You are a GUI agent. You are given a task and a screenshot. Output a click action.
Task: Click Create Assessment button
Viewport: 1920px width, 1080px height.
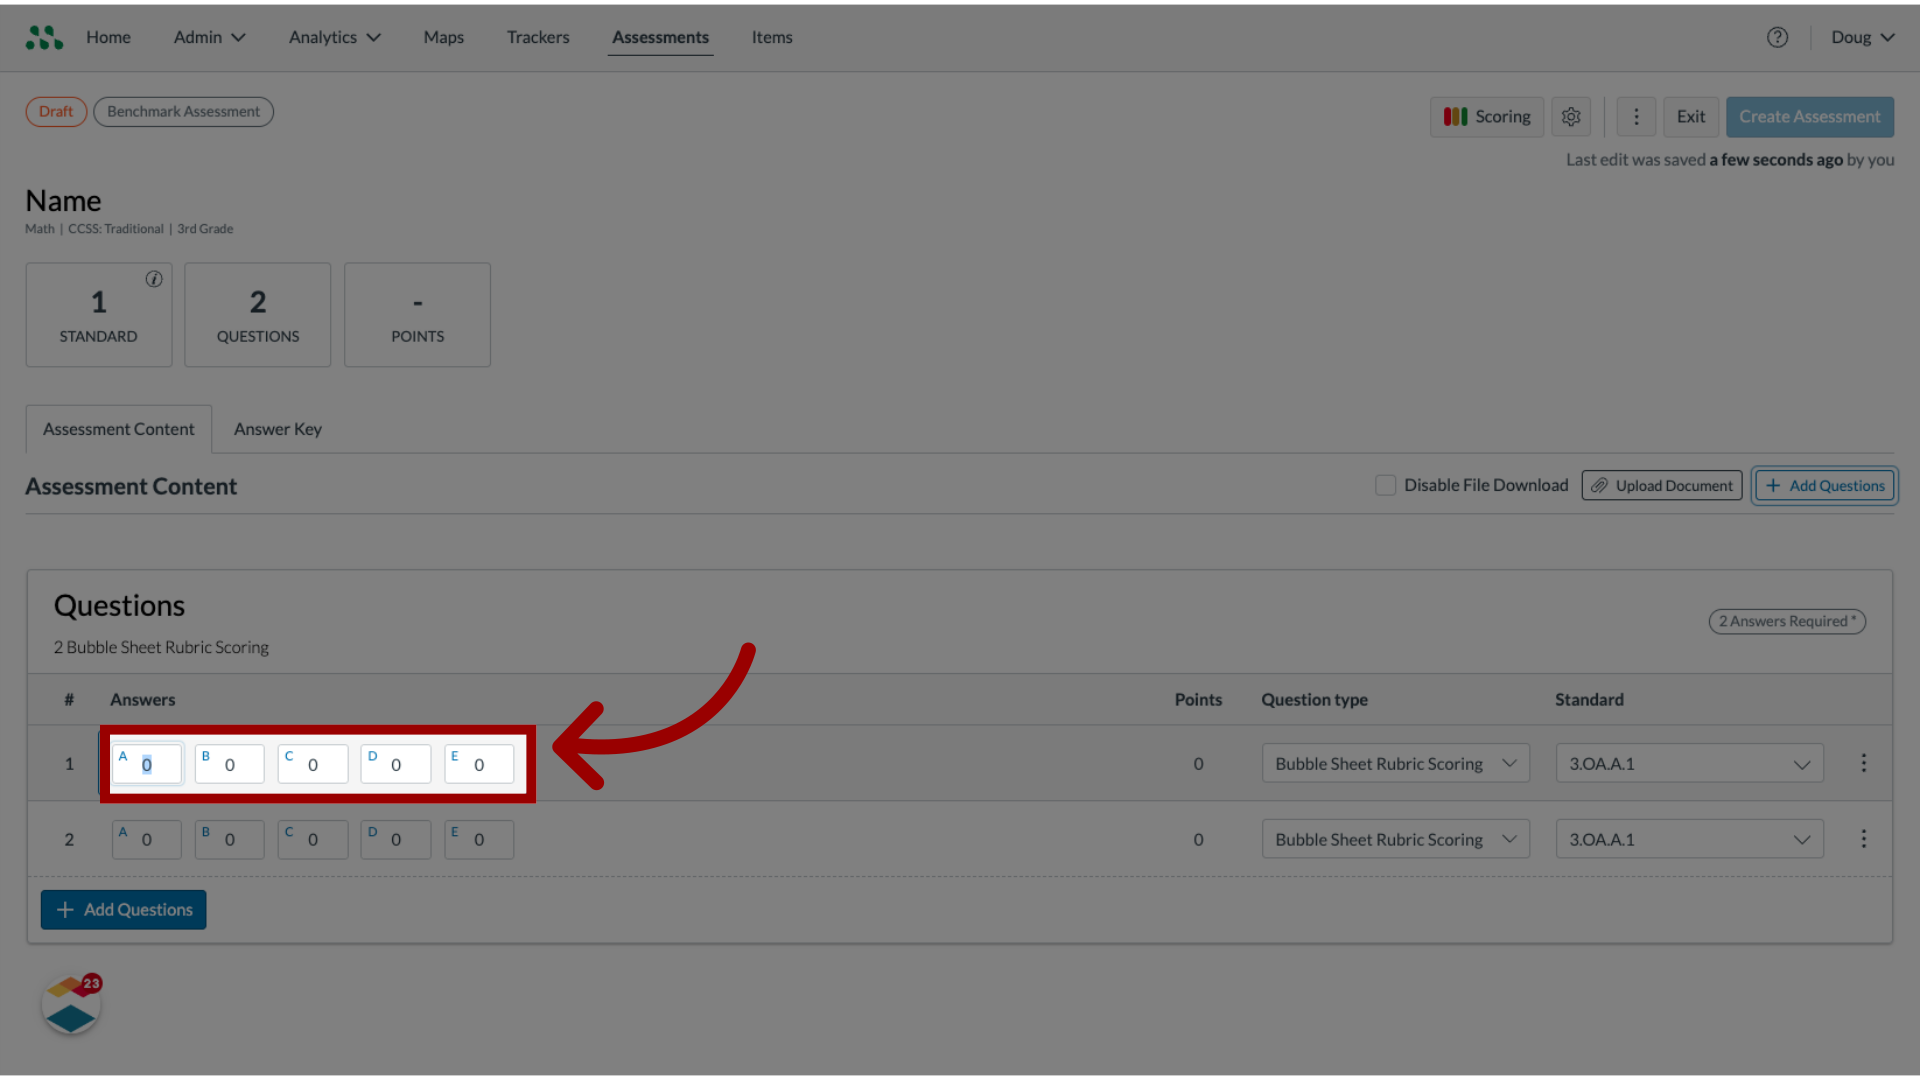[x=1809, y=117]
